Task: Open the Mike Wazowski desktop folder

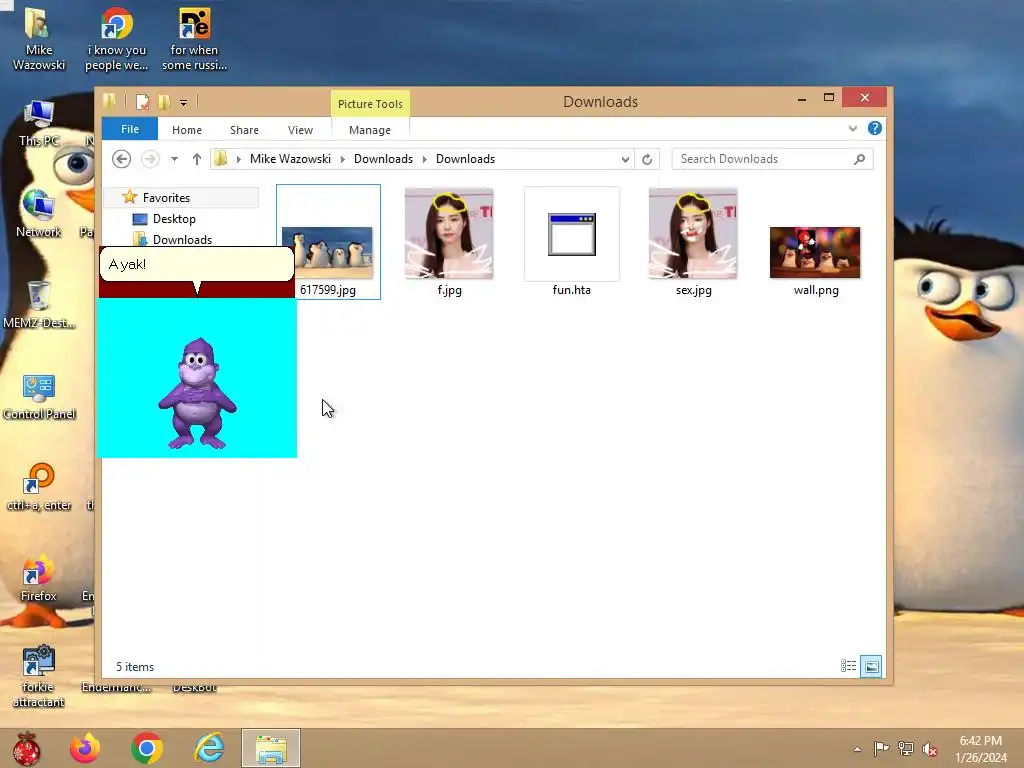Action: click(39, 39)
